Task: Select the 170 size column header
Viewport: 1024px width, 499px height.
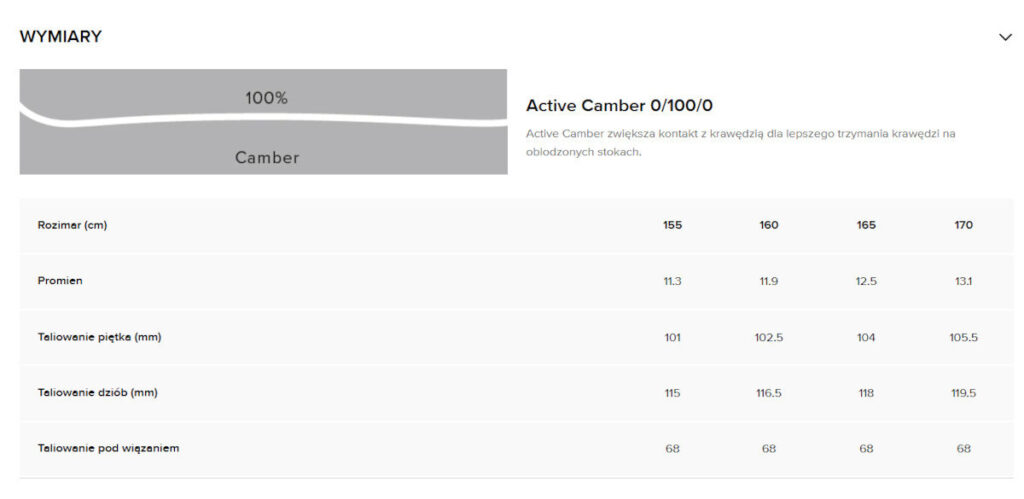Action: (x=963, y=225)
